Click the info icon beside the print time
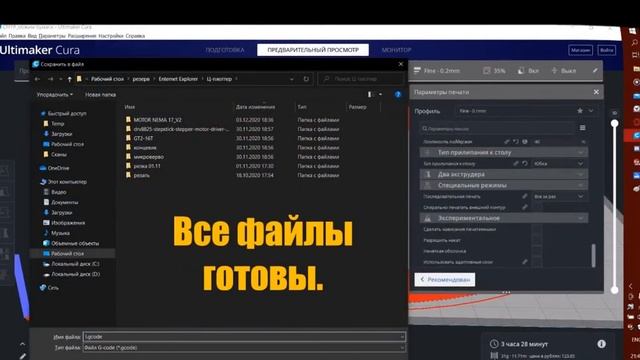 tap(601, 344)
